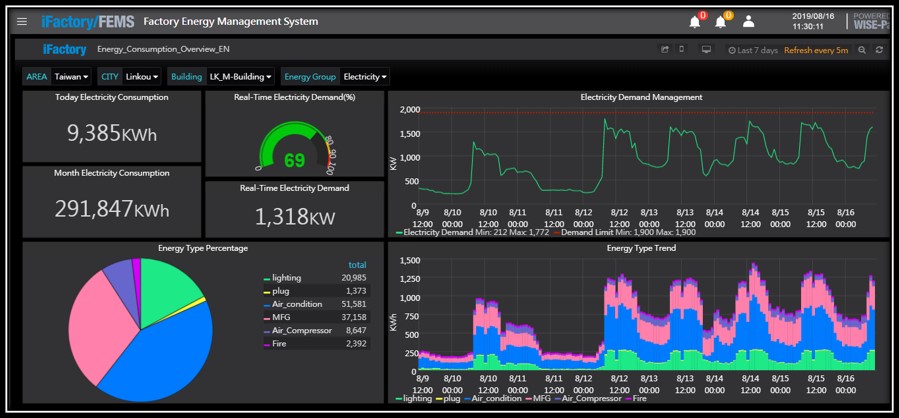Open the hamburger navigation menu

pos(22,21)
